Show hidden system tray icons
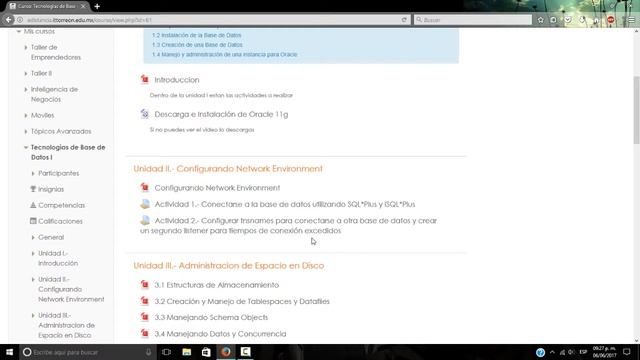 pos(552,352)
